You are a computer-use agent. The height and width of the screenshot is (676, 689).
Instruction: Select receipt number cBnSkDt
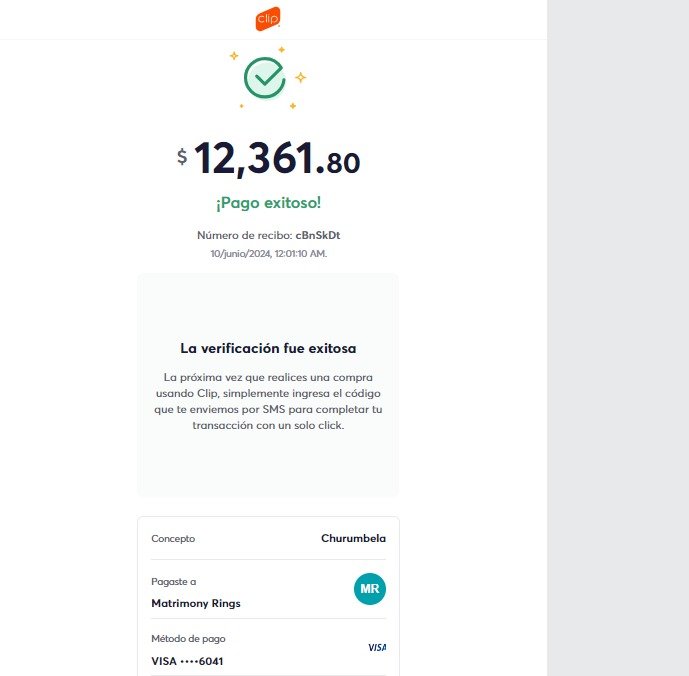(325, 235)
